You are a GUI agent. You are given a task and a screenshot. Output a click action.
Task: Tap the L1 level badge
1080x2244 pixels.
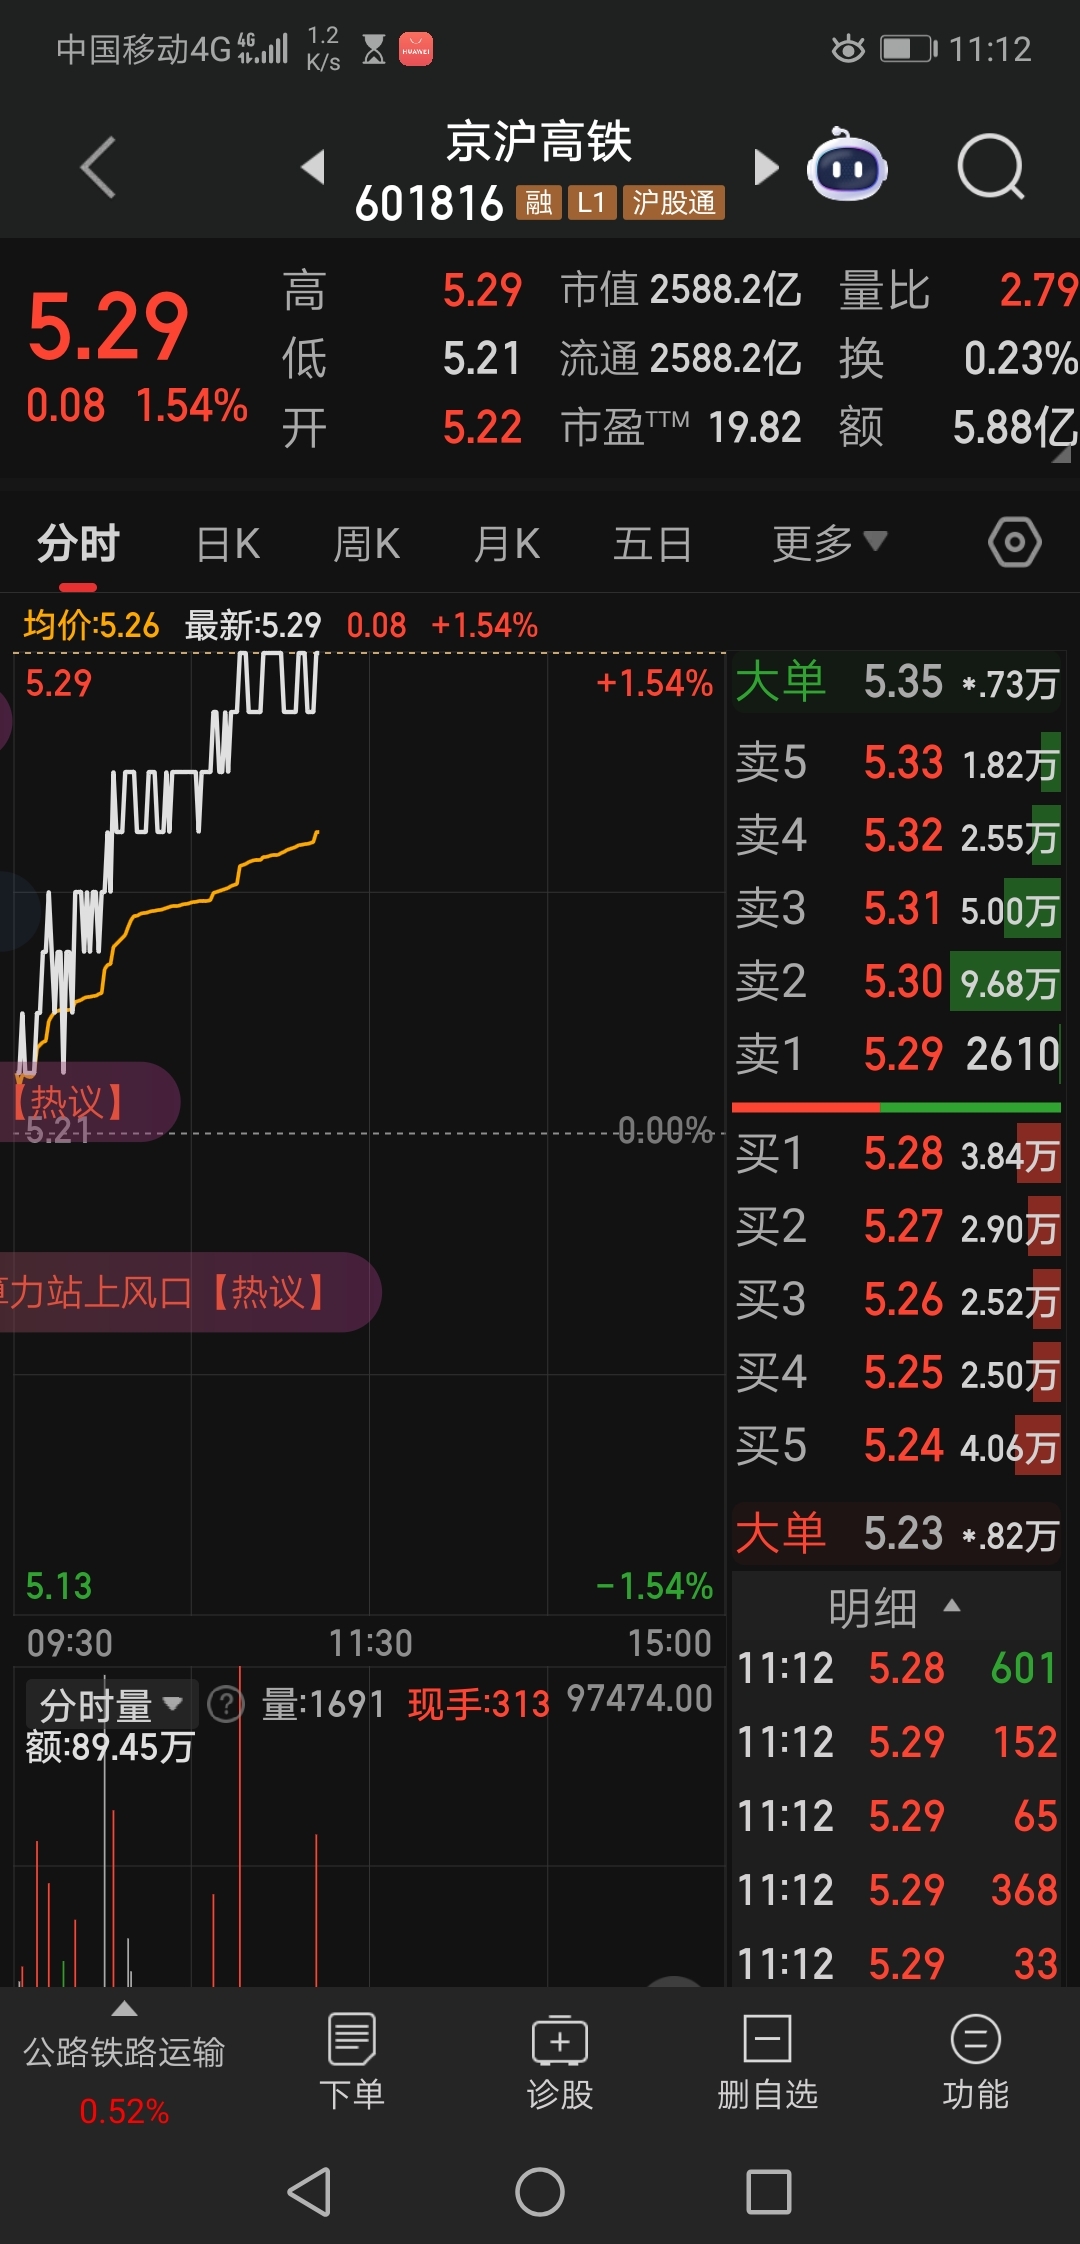coord(592,203)
